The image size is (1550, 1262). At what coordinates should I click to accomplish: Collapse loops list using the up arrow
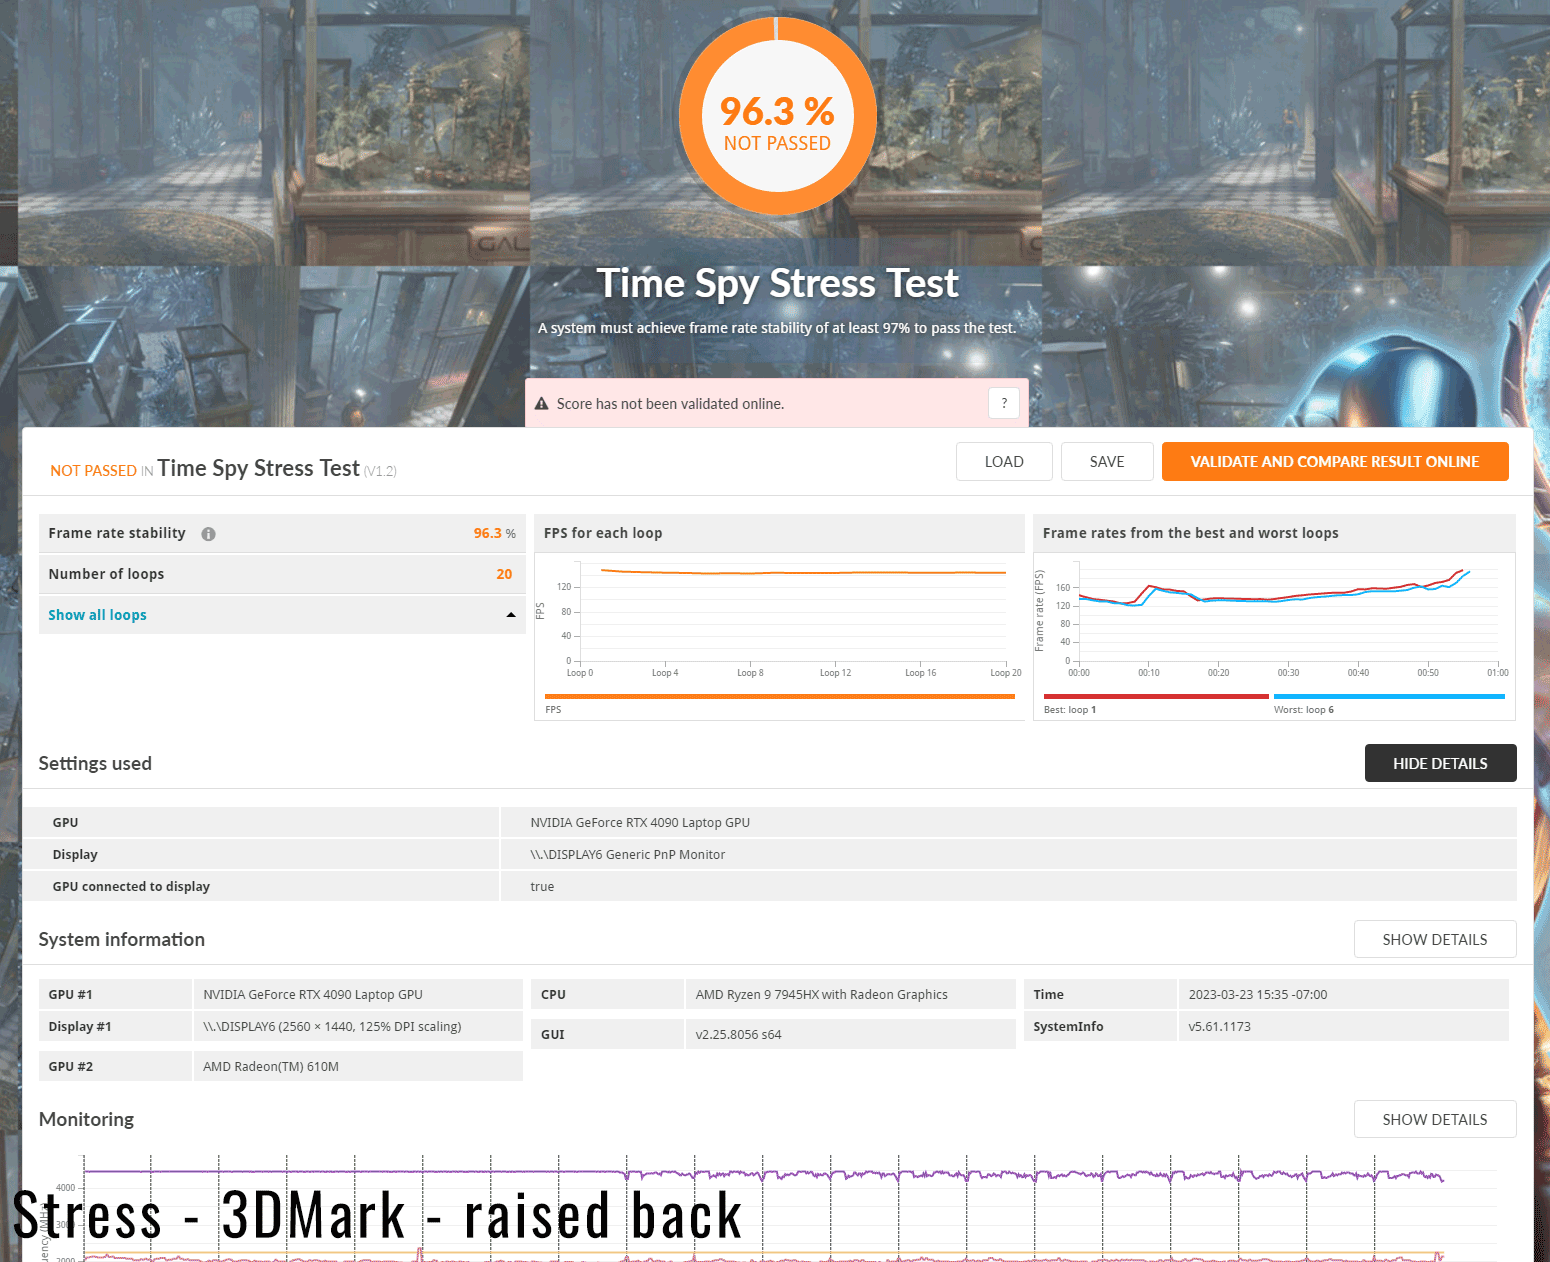[511, 615]
